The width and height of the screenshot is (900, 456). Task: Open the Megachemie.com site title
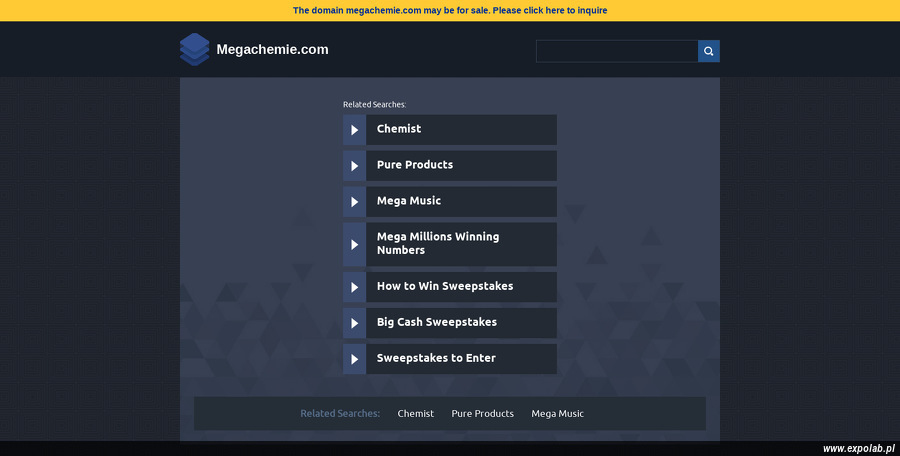[x=273, y=49]
